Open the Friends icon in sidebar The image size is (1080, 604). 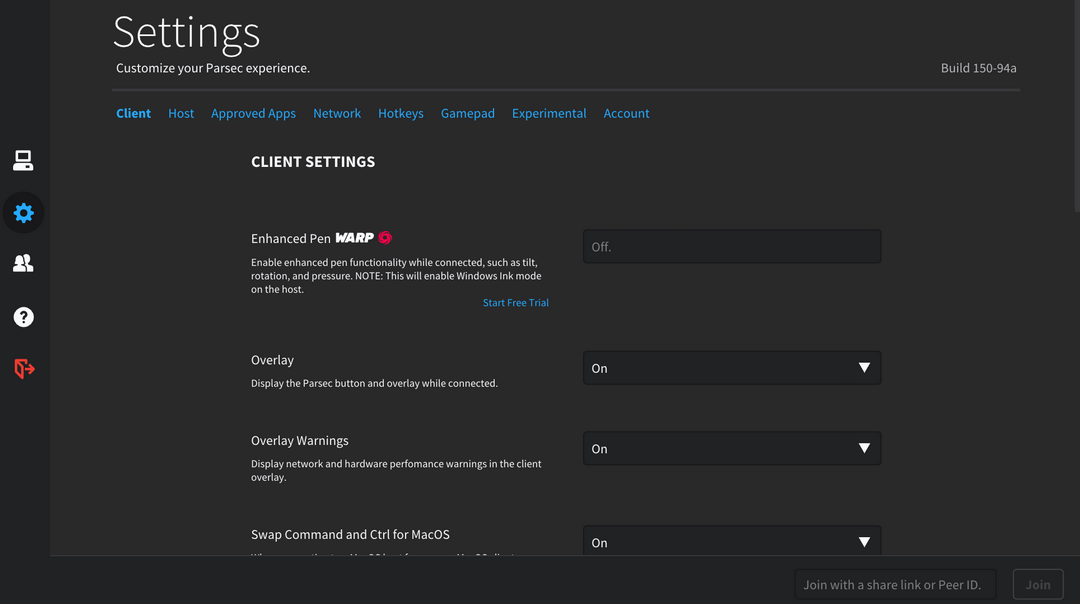click(23, 263)
